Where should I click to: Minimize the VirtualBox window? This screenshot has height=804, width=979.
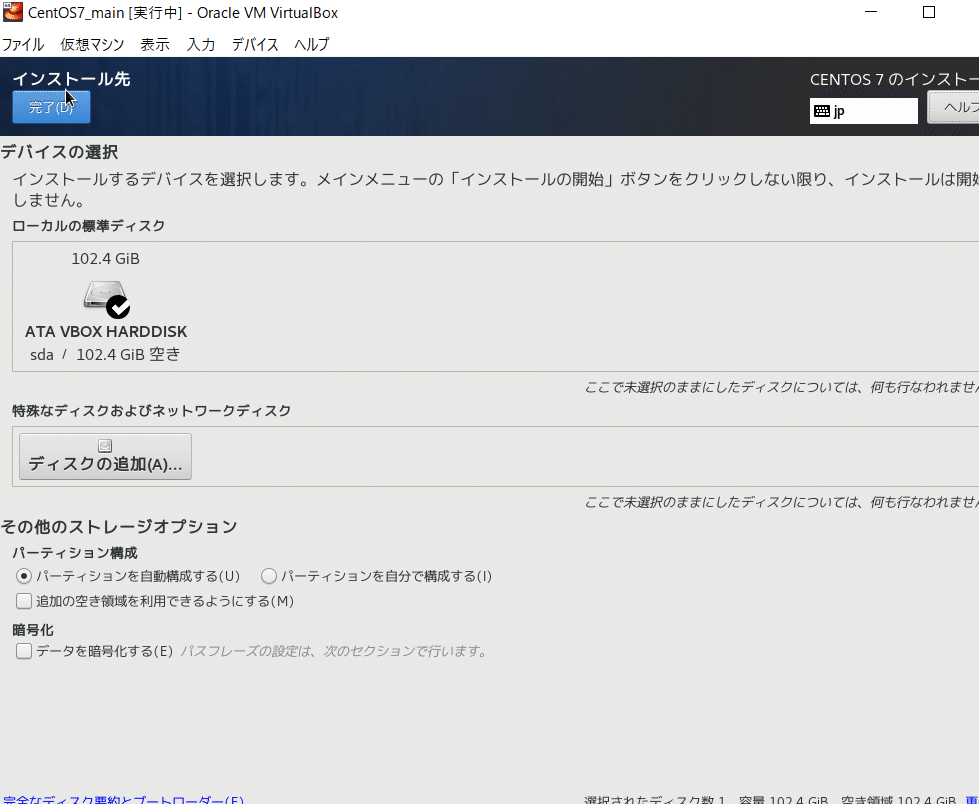(871, 12)
